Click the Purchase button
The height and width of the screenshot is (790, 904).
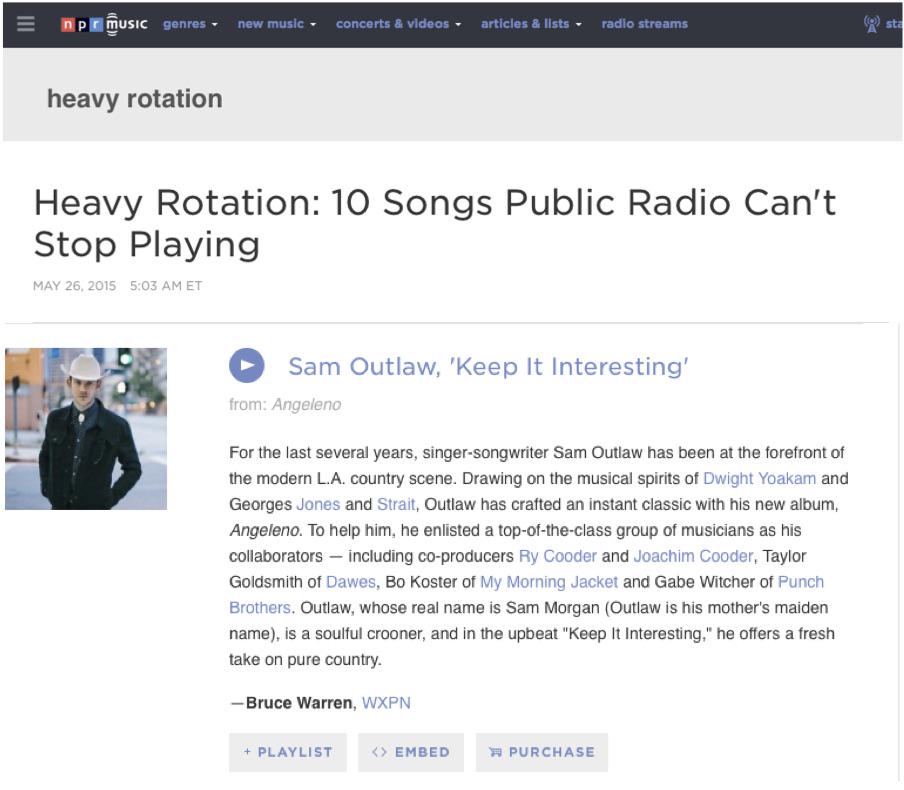[x=541, y=752]
